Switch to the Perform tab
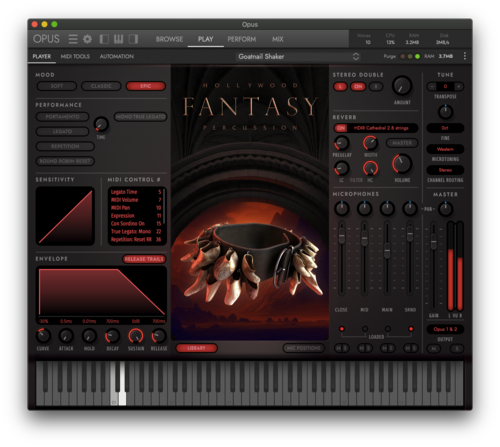500x447 pixels. (242, 39)
